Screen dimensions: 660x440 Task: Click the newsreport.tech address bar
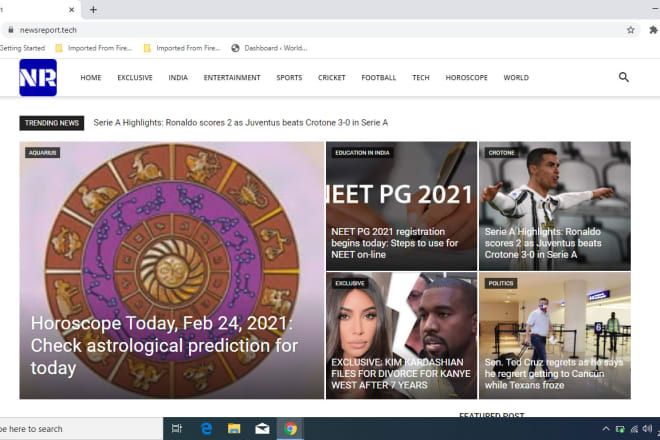[x=320, y=30]
